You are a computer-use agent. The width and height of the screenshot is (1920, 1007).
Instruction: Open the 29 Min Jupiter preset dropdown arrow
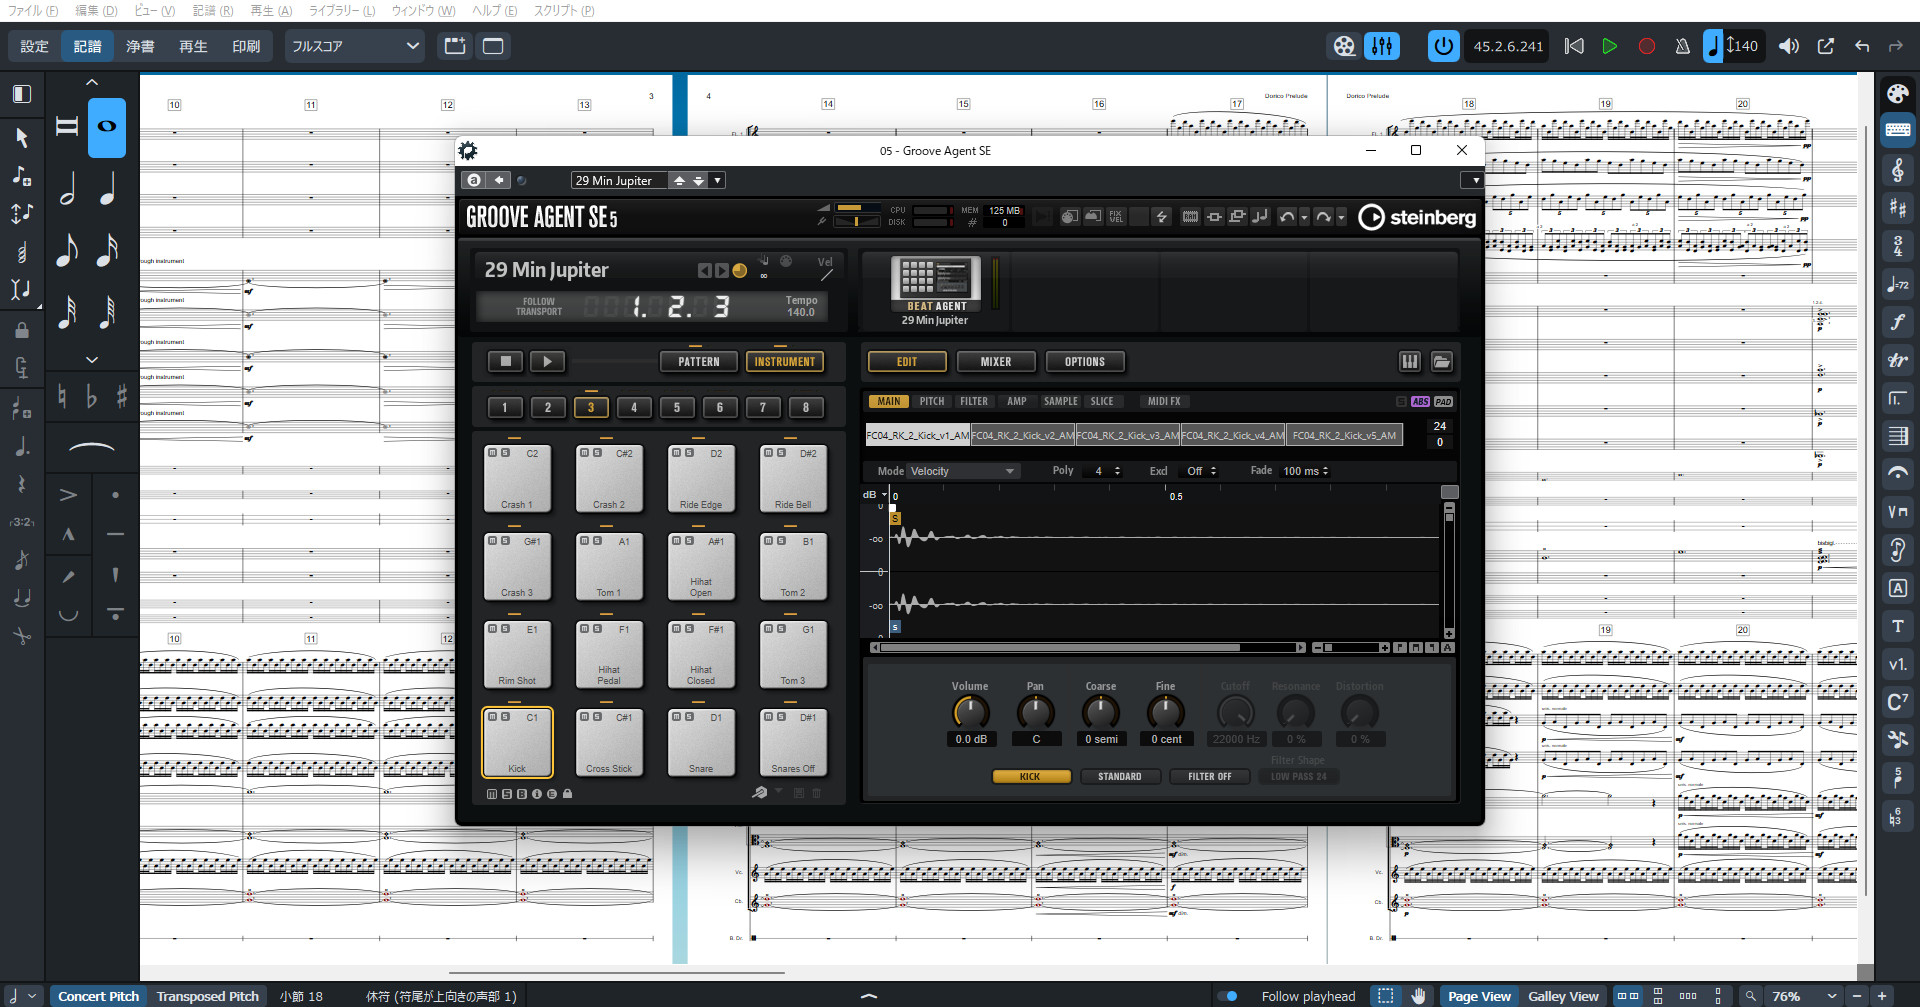click(718, 180)
